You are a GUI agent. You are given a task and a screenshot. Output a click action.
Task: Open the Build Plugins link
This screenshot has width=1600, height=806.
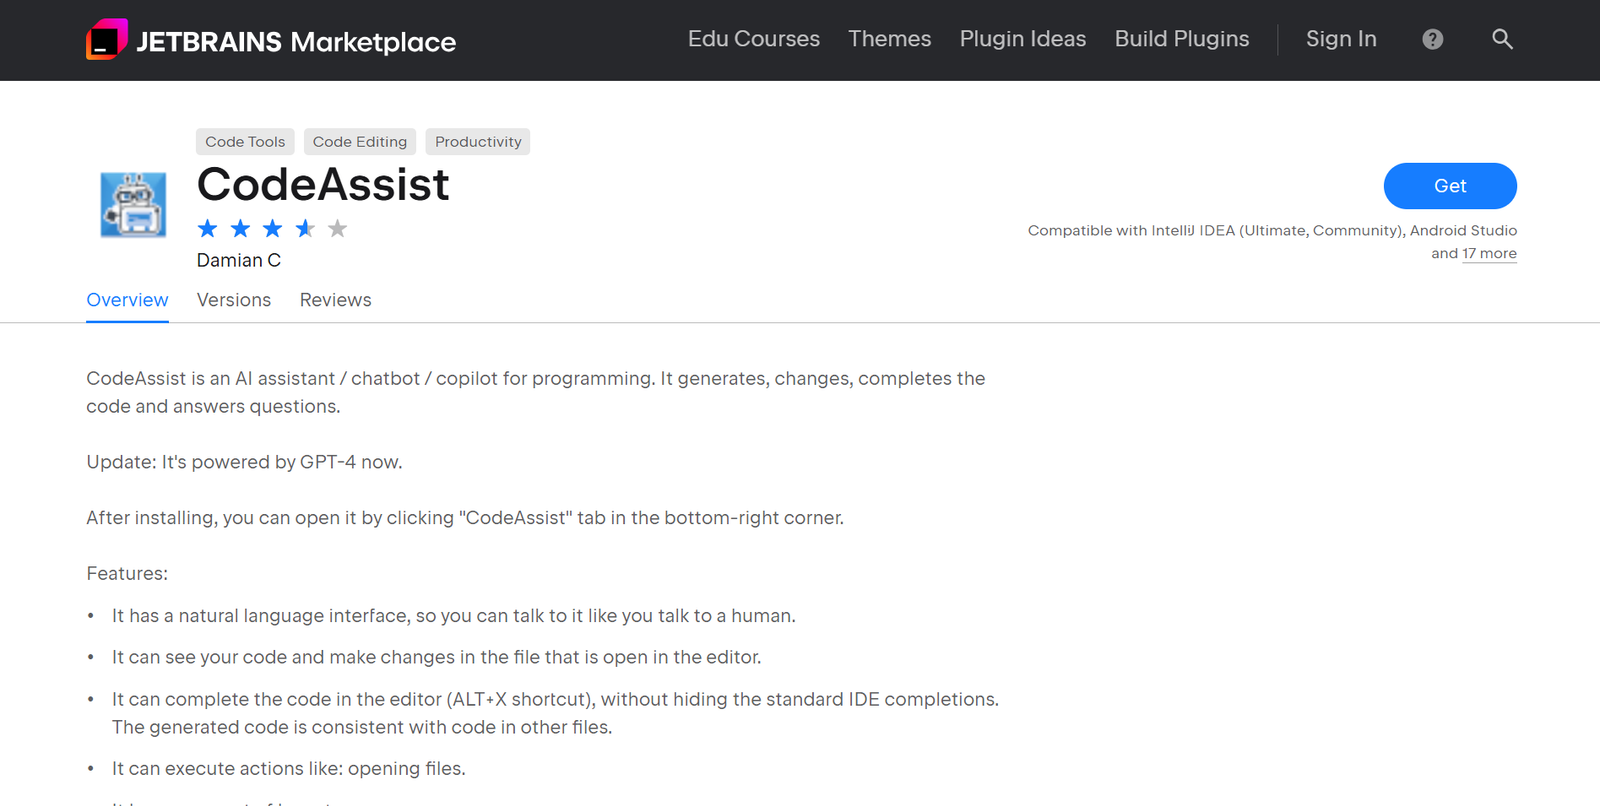coord(1182,39)
